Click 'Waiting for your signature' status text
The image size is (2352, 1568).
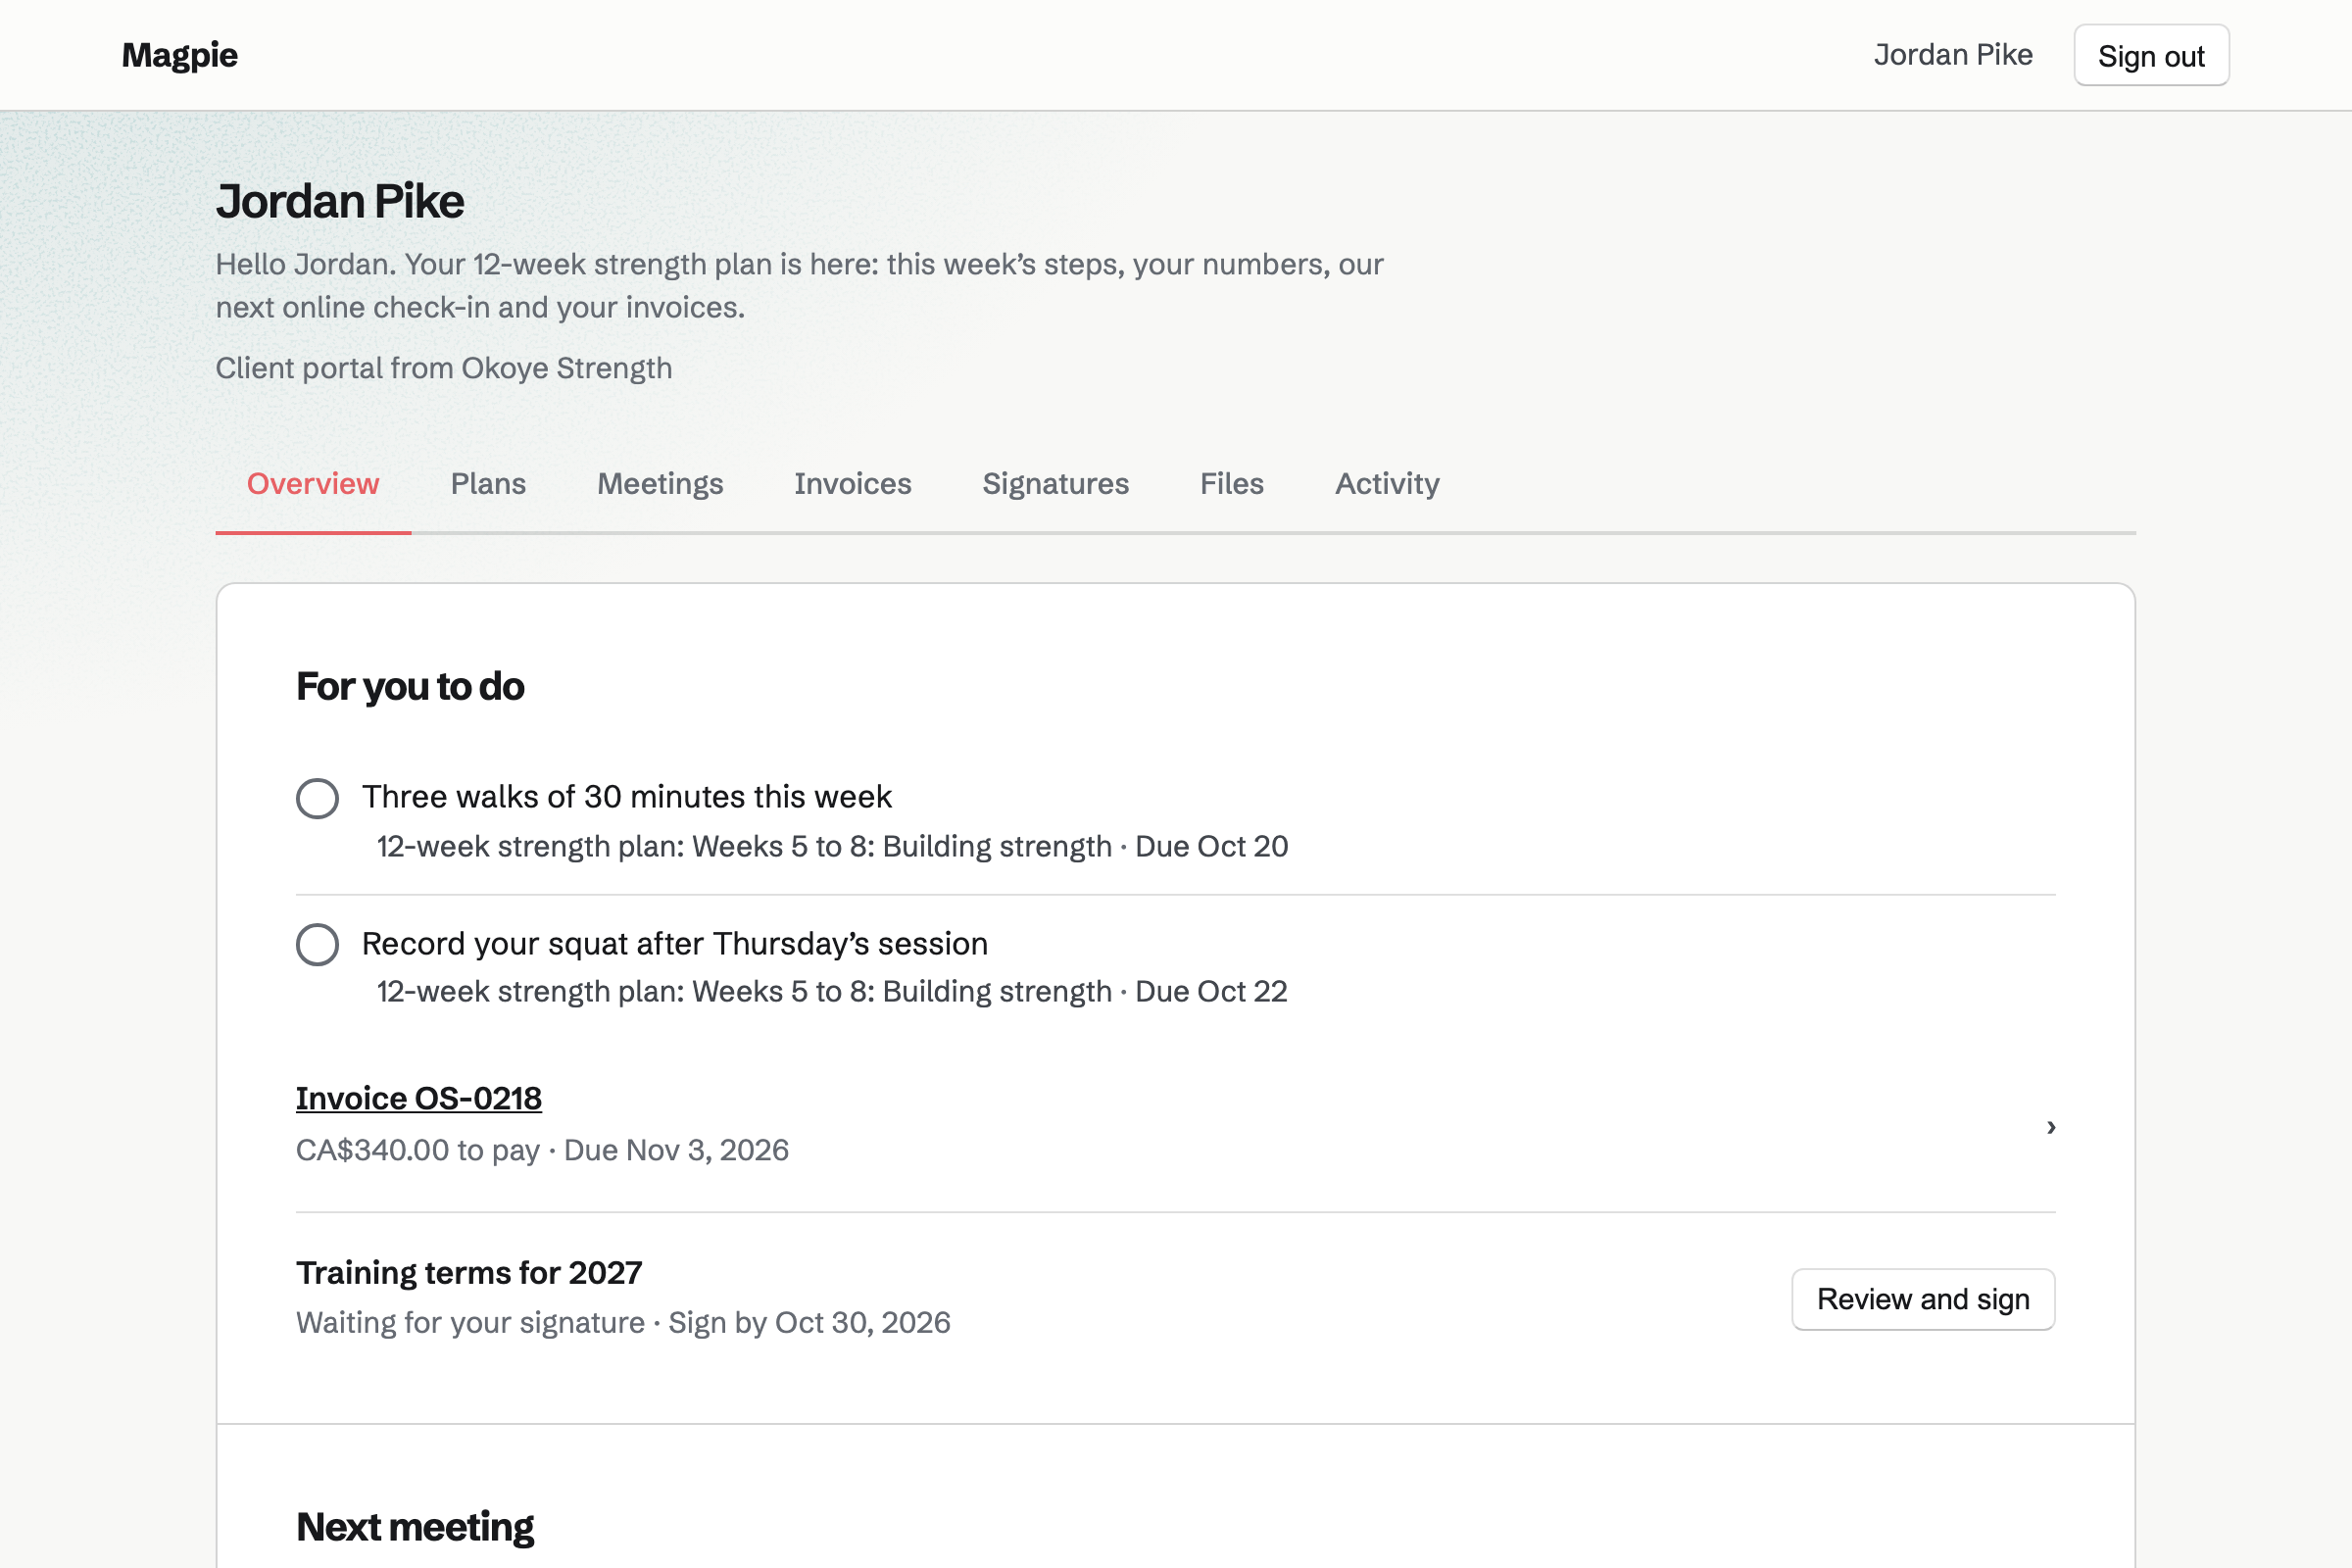470,1323
